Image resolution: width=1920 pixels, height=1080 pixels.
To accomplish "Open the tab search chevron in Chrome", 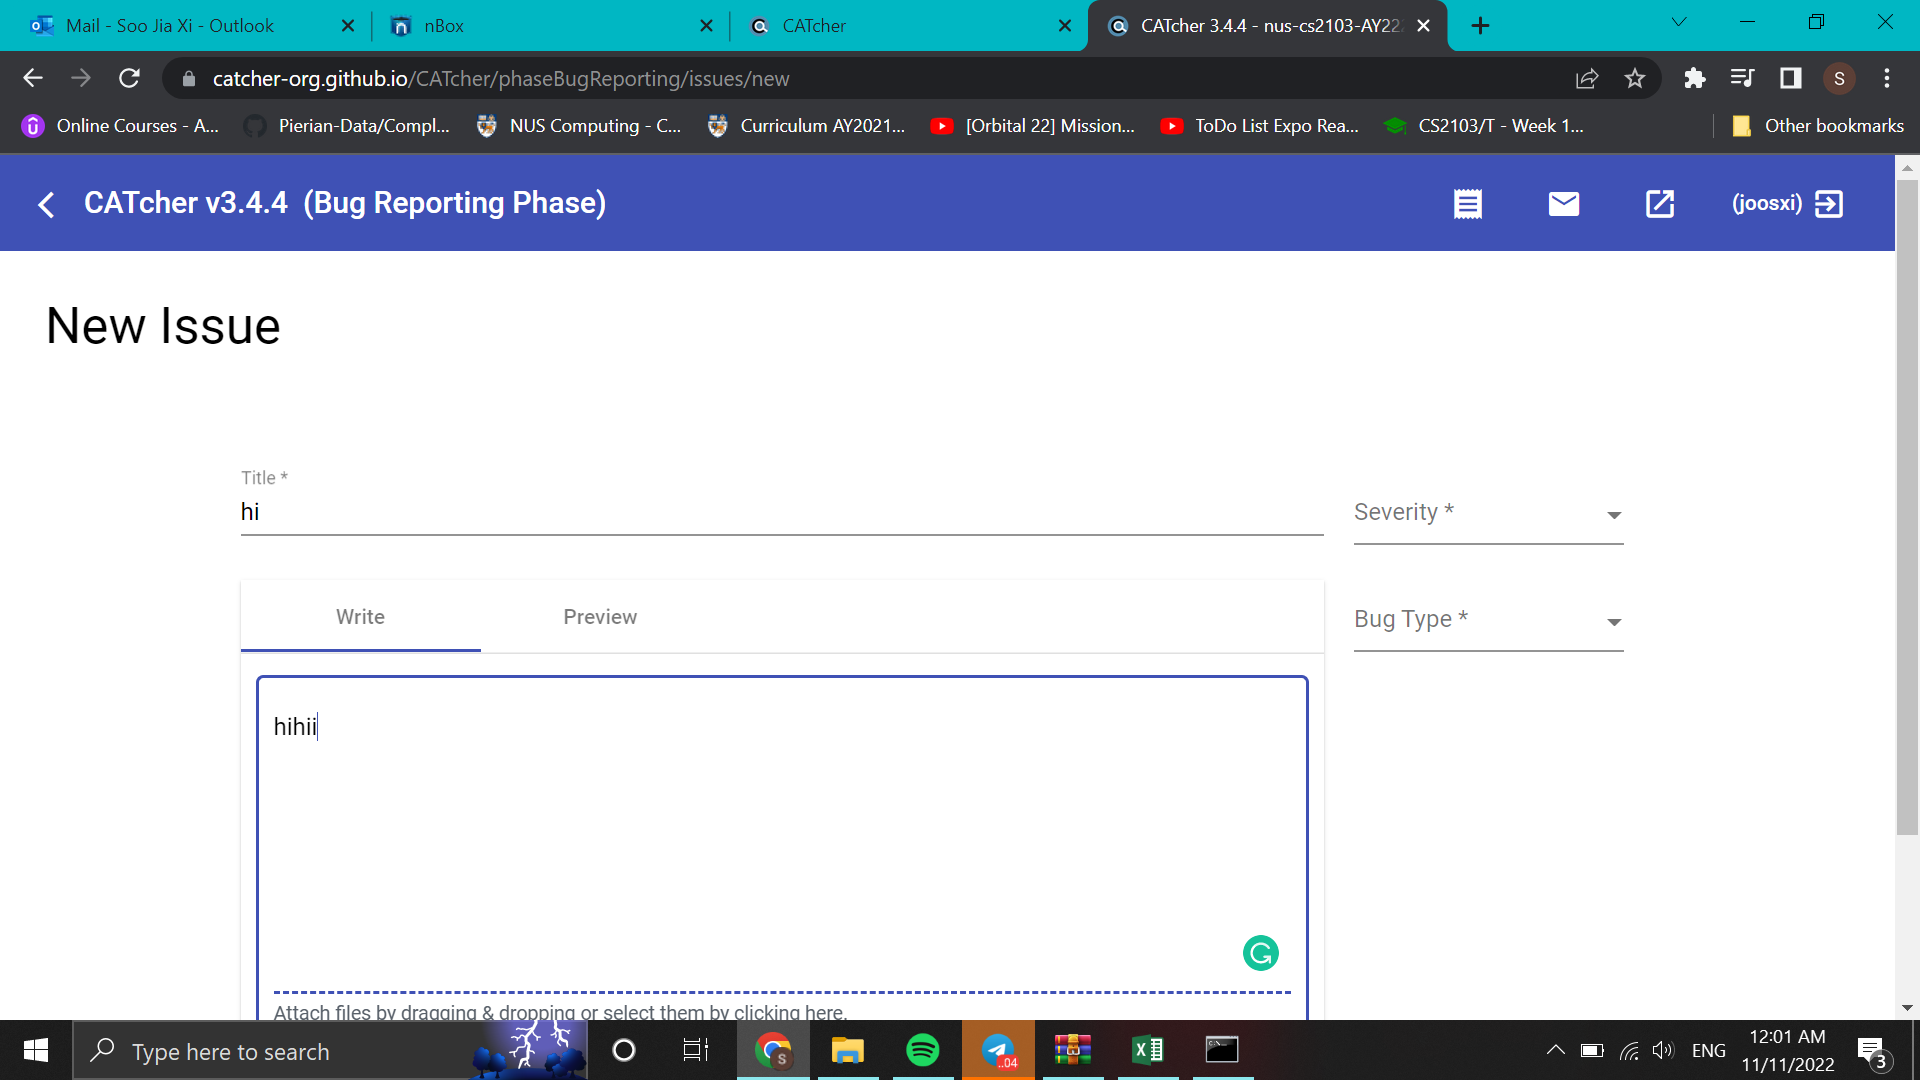I will click(1679, 23).
